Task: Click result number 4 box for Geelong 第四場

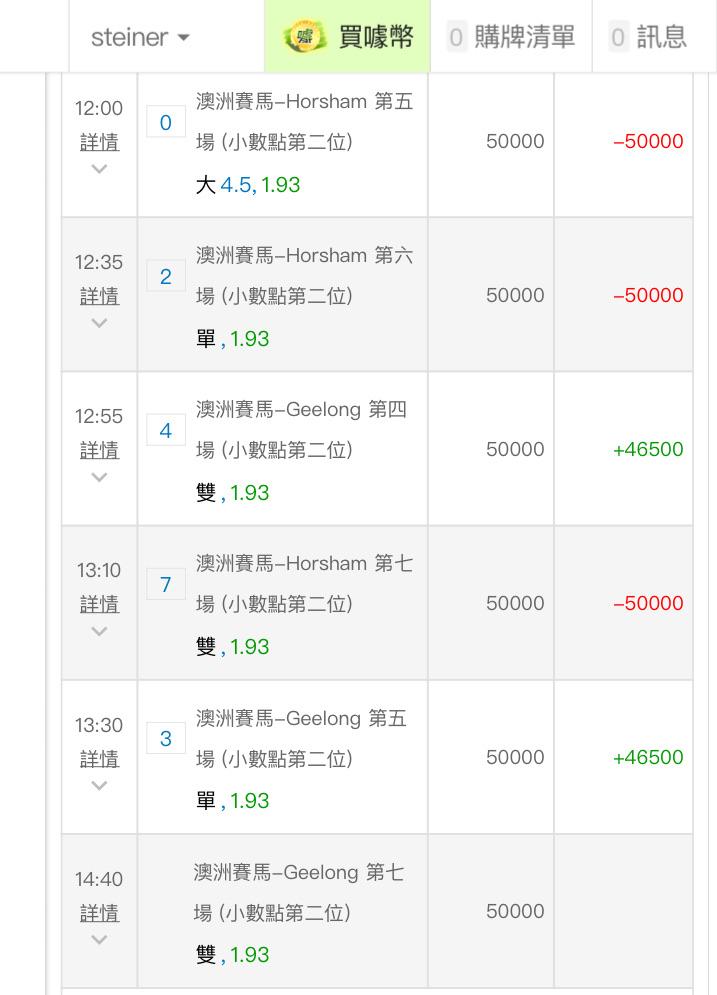Action: click(x=166, y=430)
